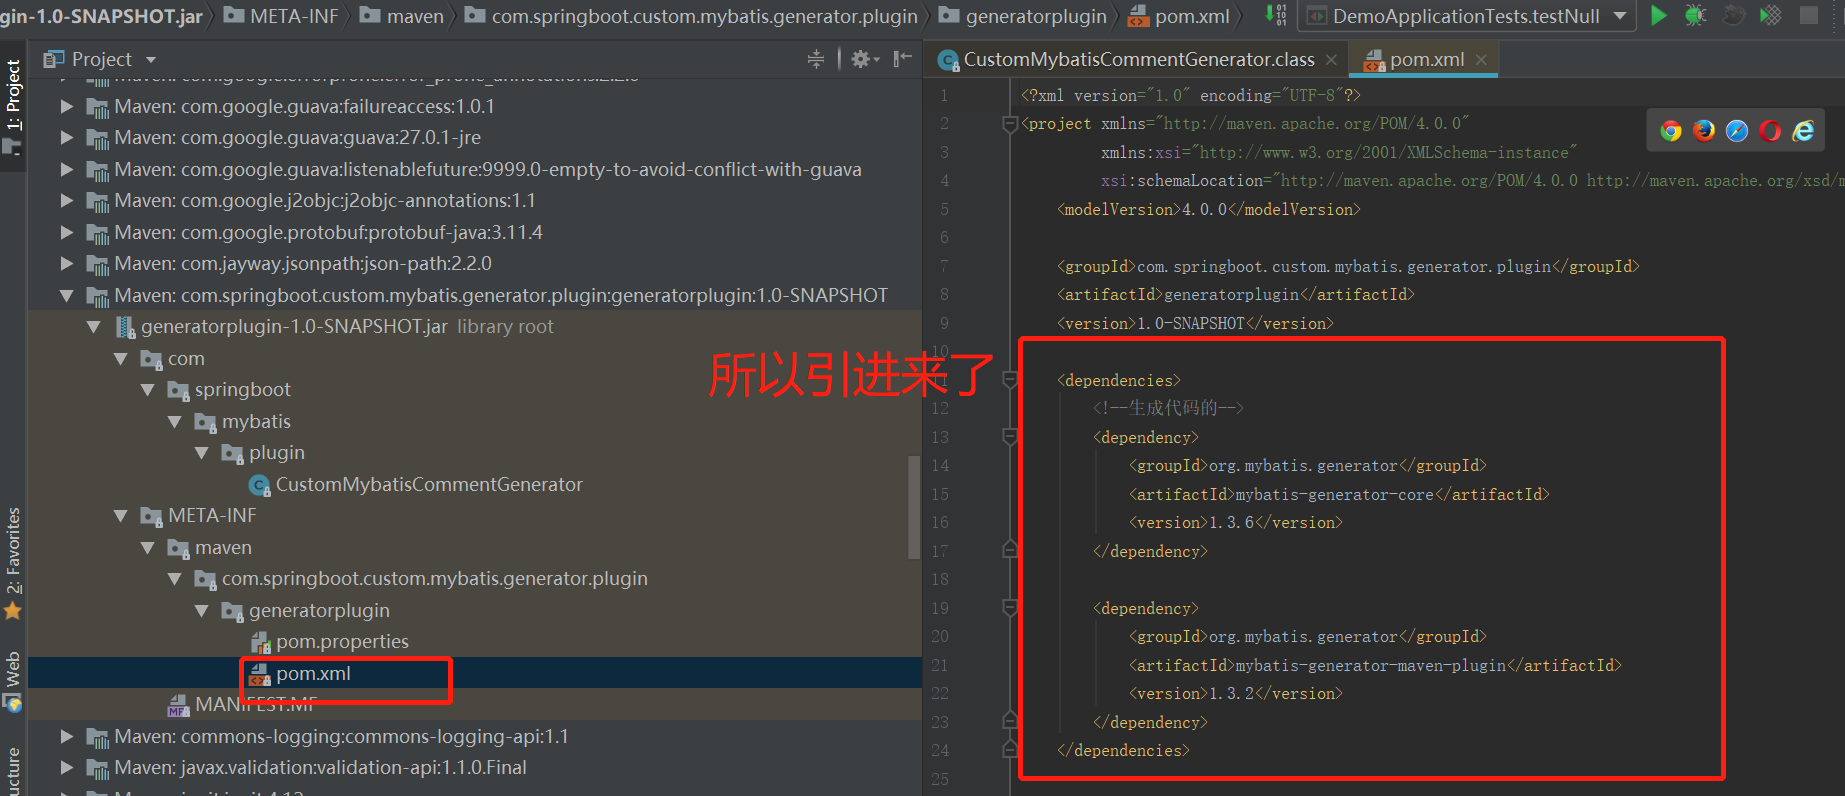
Task: Click the groupId line with com.springboot.custom.mybatis.generator.plugin
Action: [1348, 266]
